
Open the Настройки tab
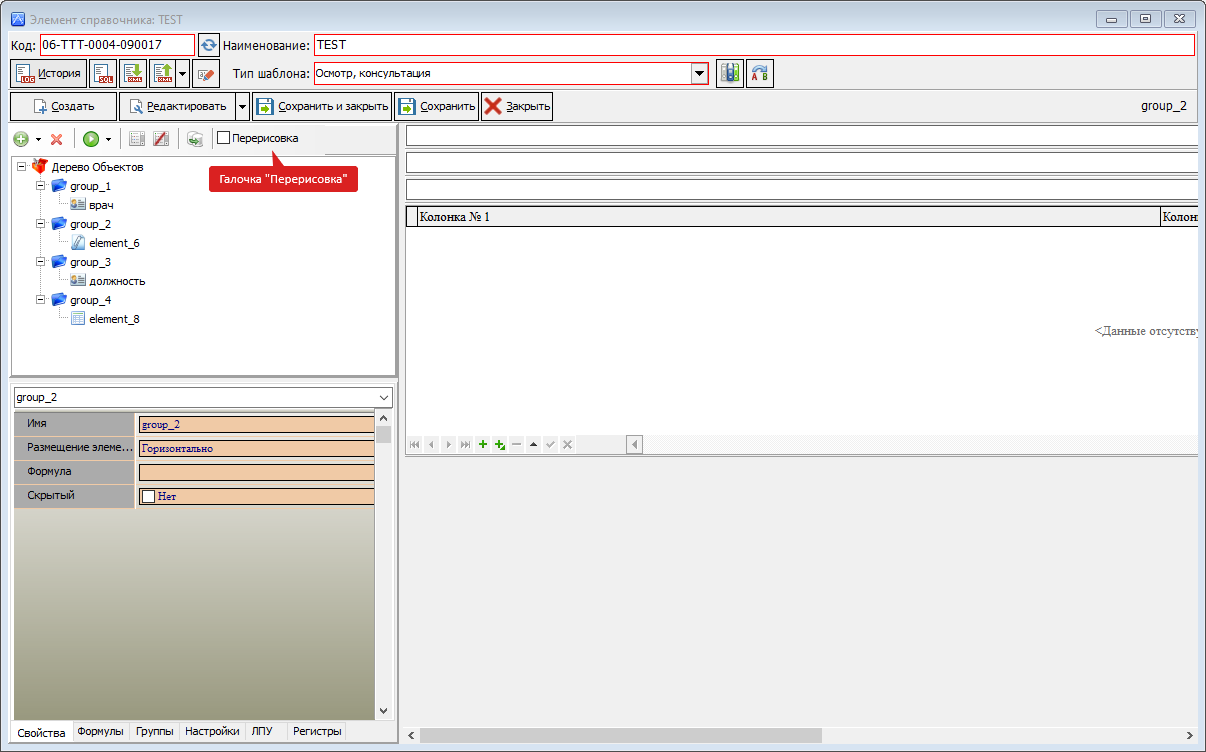click(212, 732)
